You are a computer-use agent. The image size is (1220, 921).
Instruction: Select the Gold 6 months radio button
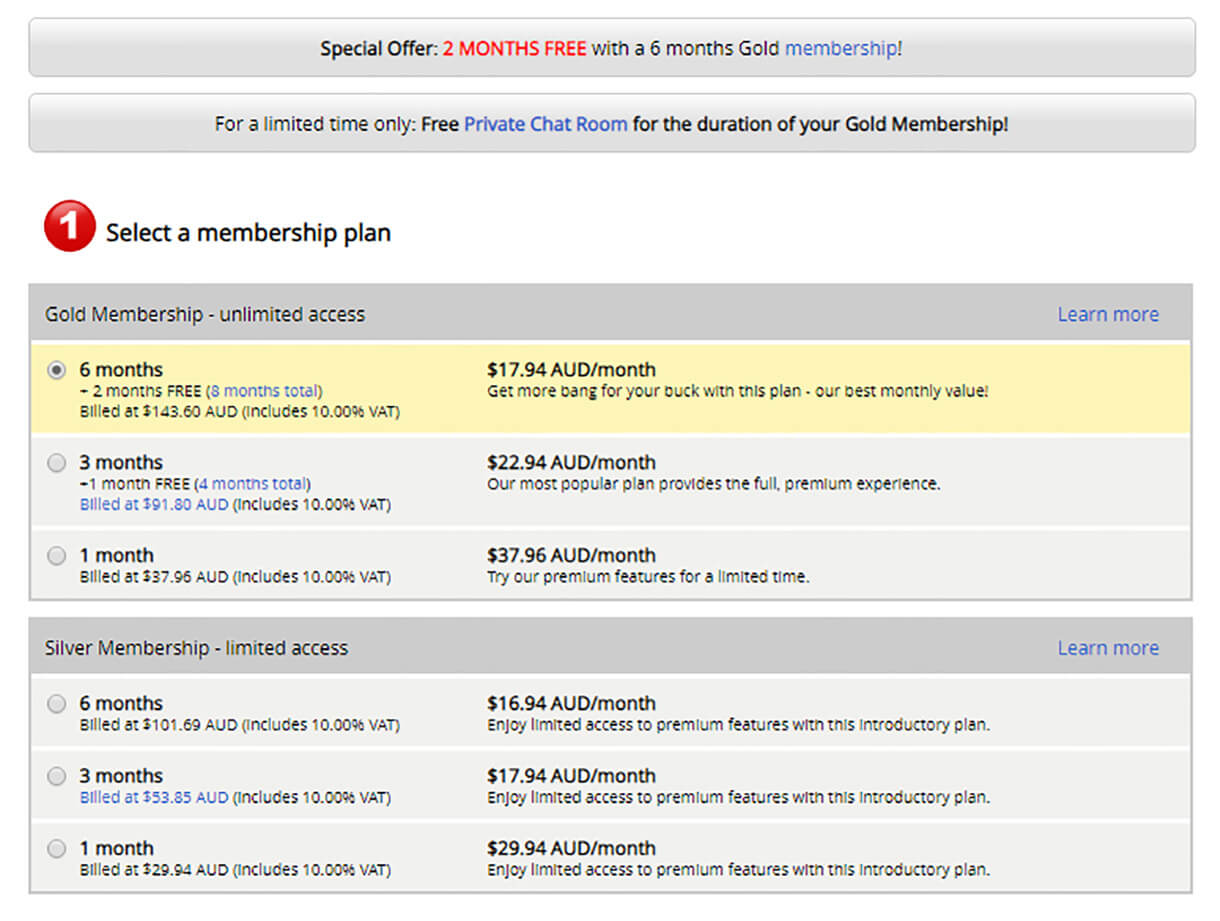57,370
